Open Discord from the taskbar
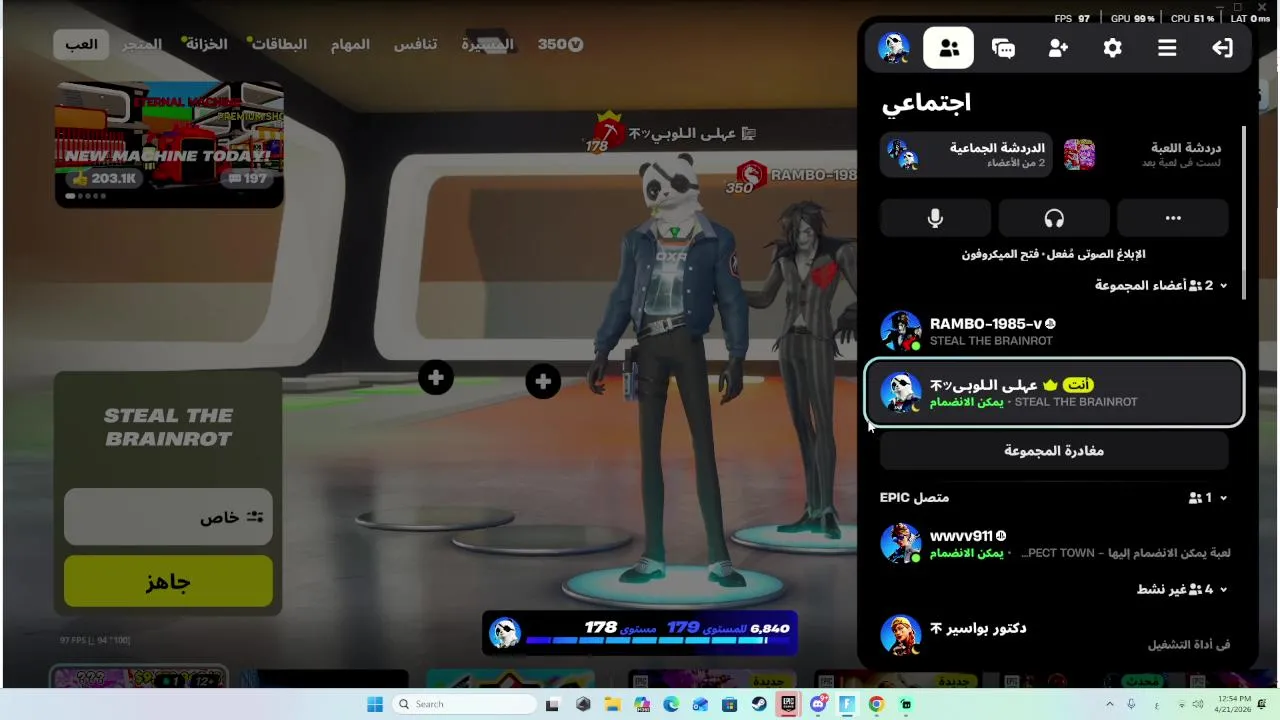 (x=818, y=704)
